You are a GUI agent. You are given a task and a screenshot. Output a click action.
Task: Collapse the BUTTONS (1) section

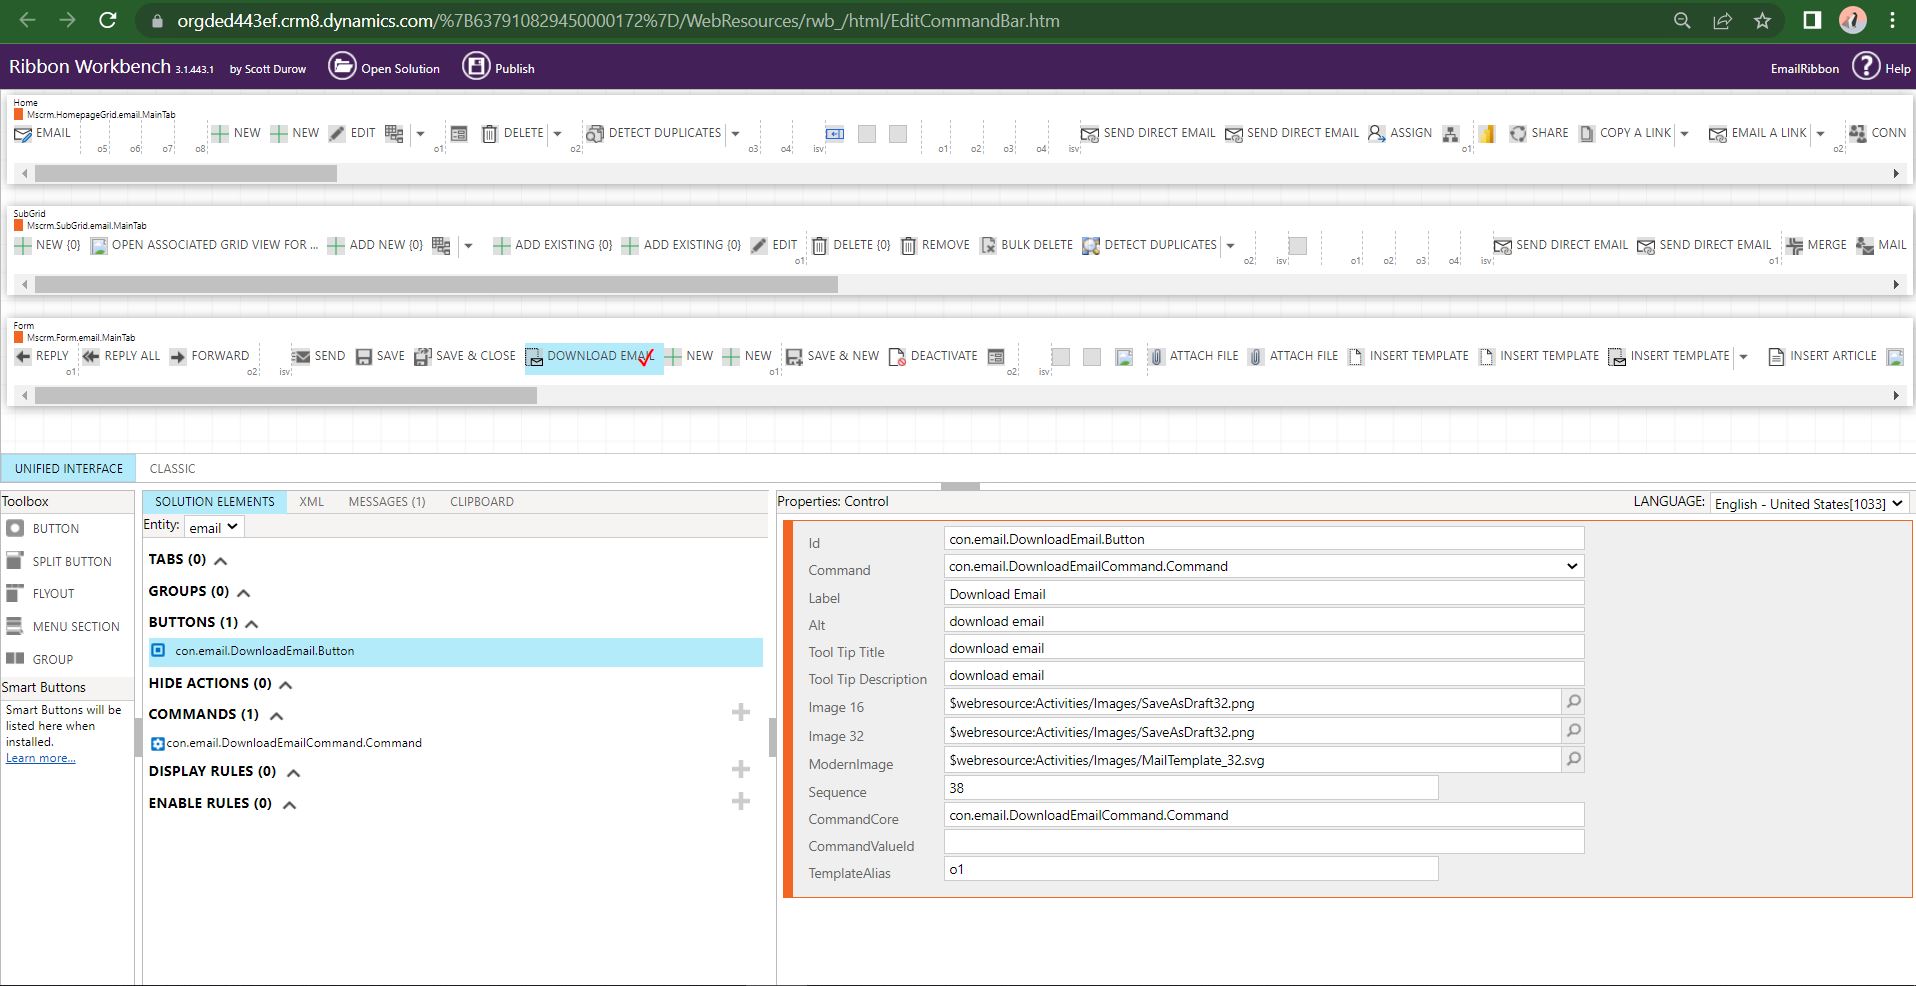252,624
